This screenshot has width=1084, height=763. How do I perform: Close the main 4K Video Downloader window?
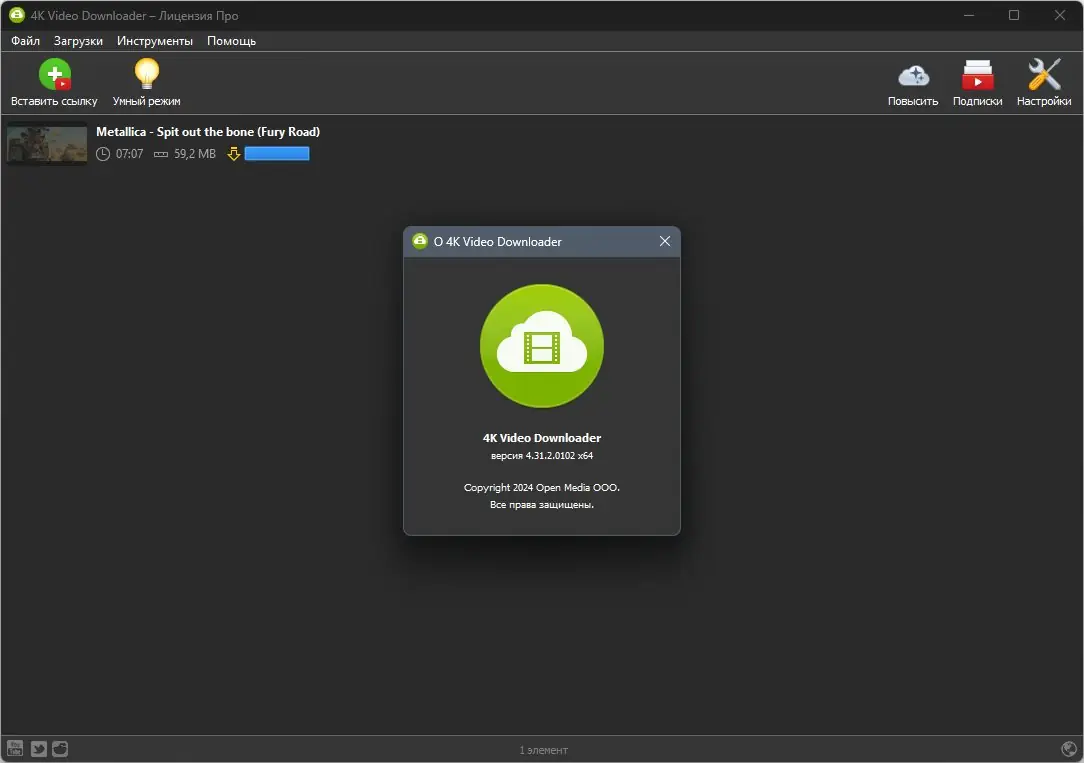(x=1060, y=15)
